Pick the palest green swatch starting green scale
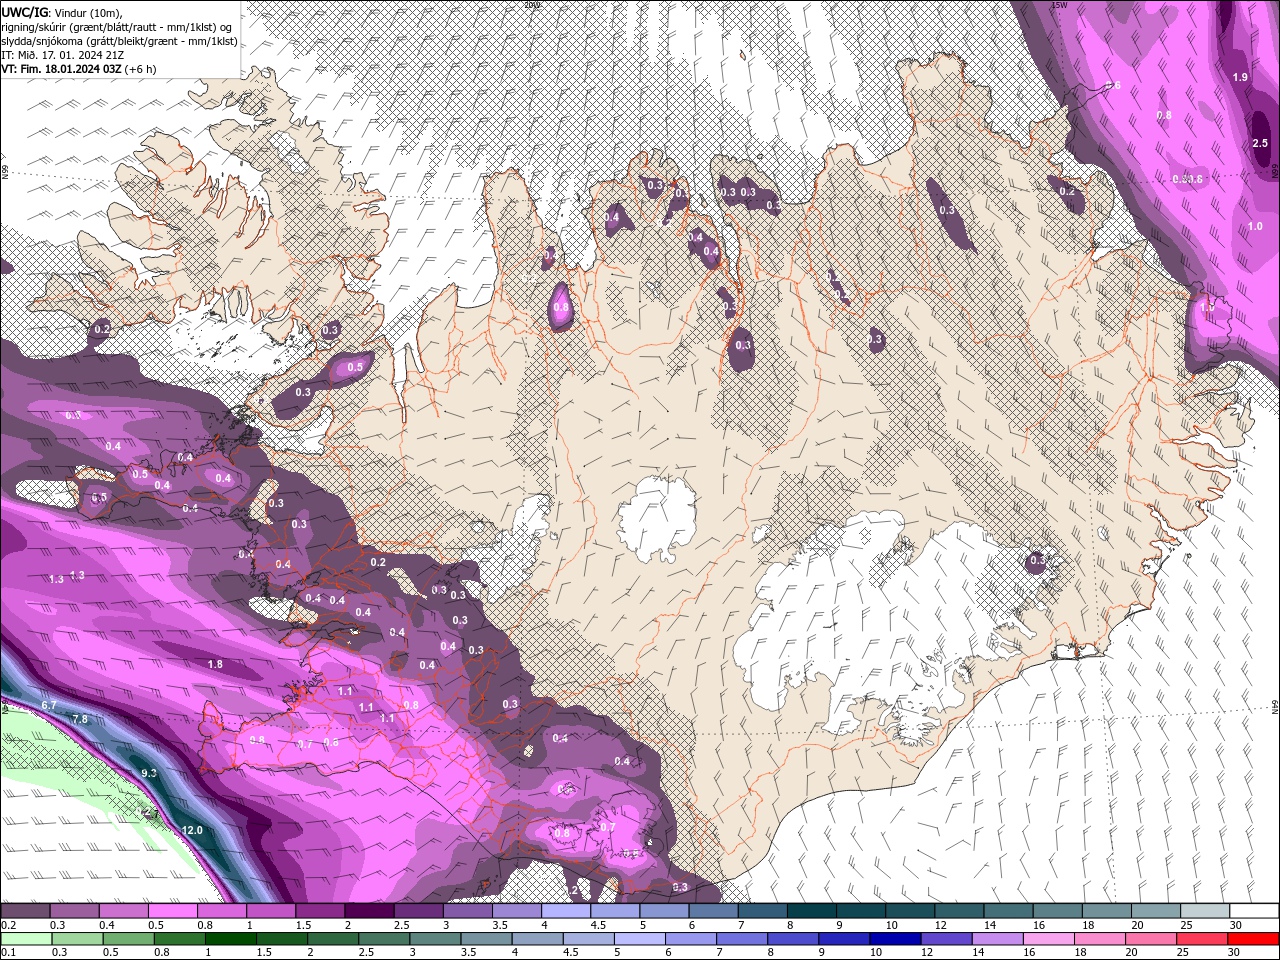Screen dimensions: 1280x960 24,939
